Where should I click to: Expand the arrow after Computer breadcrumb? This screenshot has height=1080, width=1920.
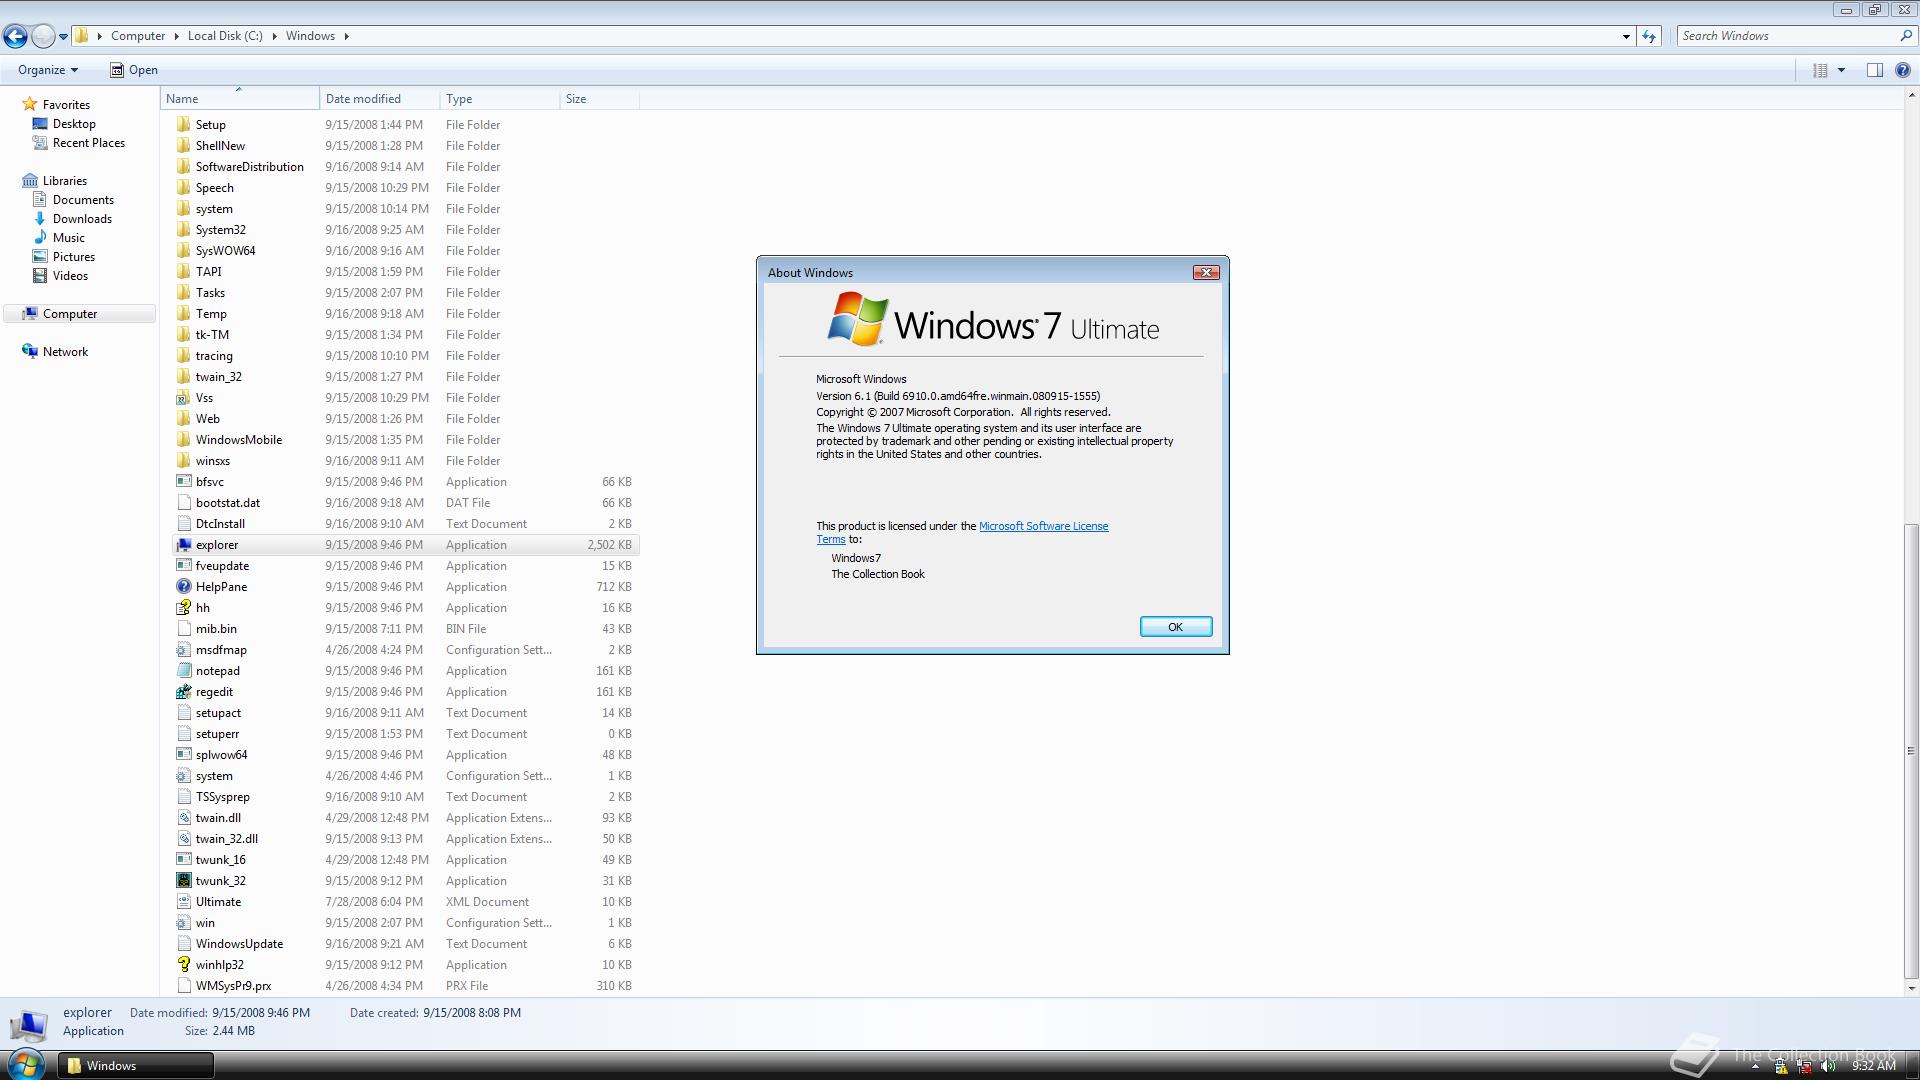pos(176,36)
